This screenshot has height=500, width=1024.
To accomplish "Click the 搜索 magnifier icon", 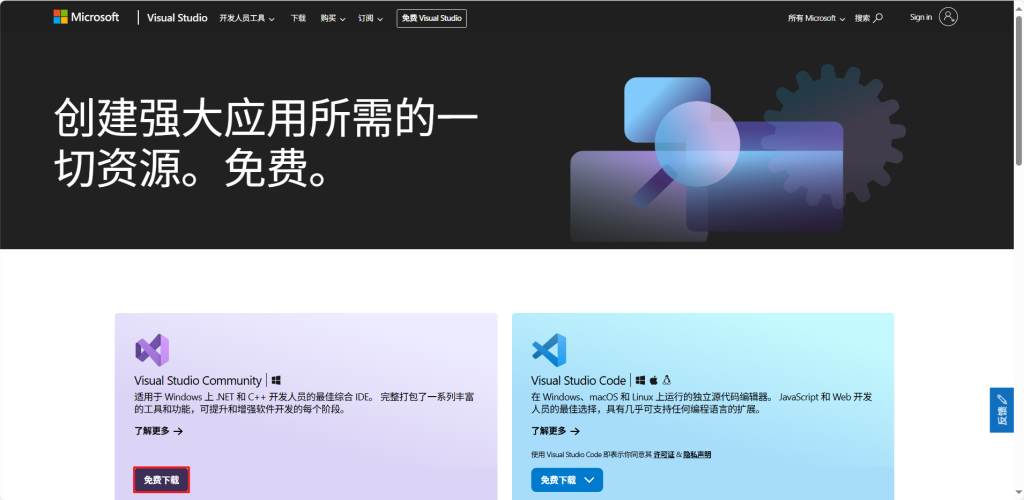I will pyautogui.click(x=878, y=18).
